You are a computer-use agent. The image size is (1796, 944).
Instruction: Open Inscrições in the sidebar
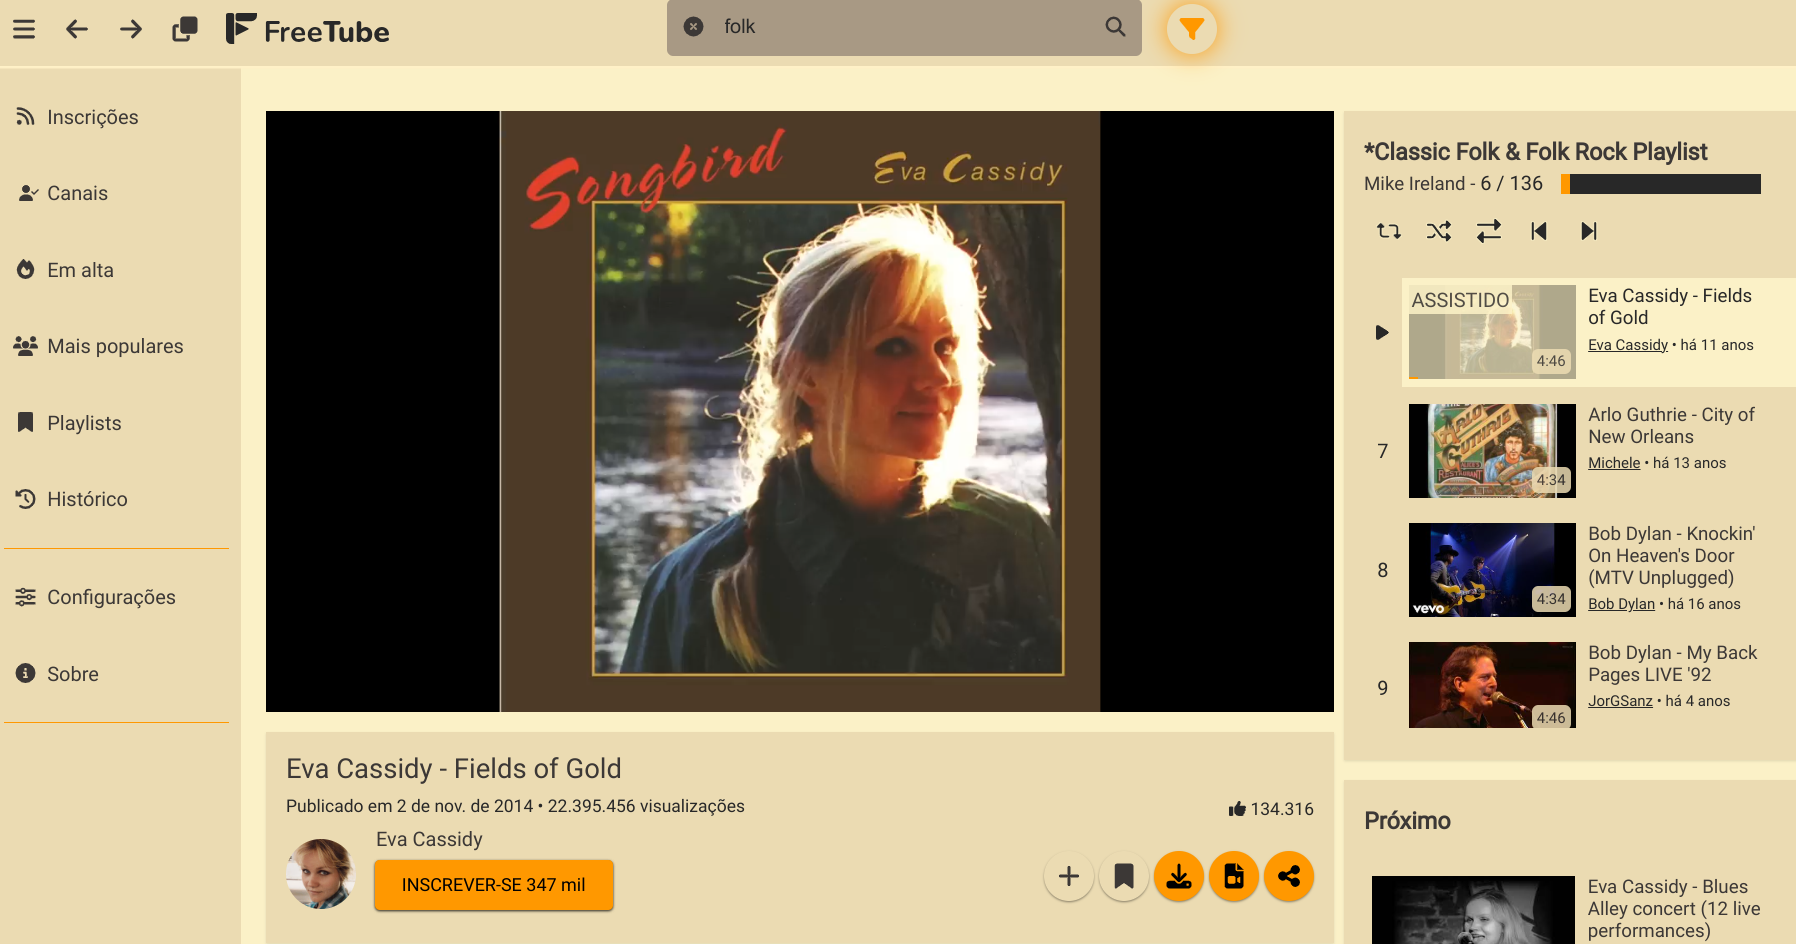pos(92,117)
